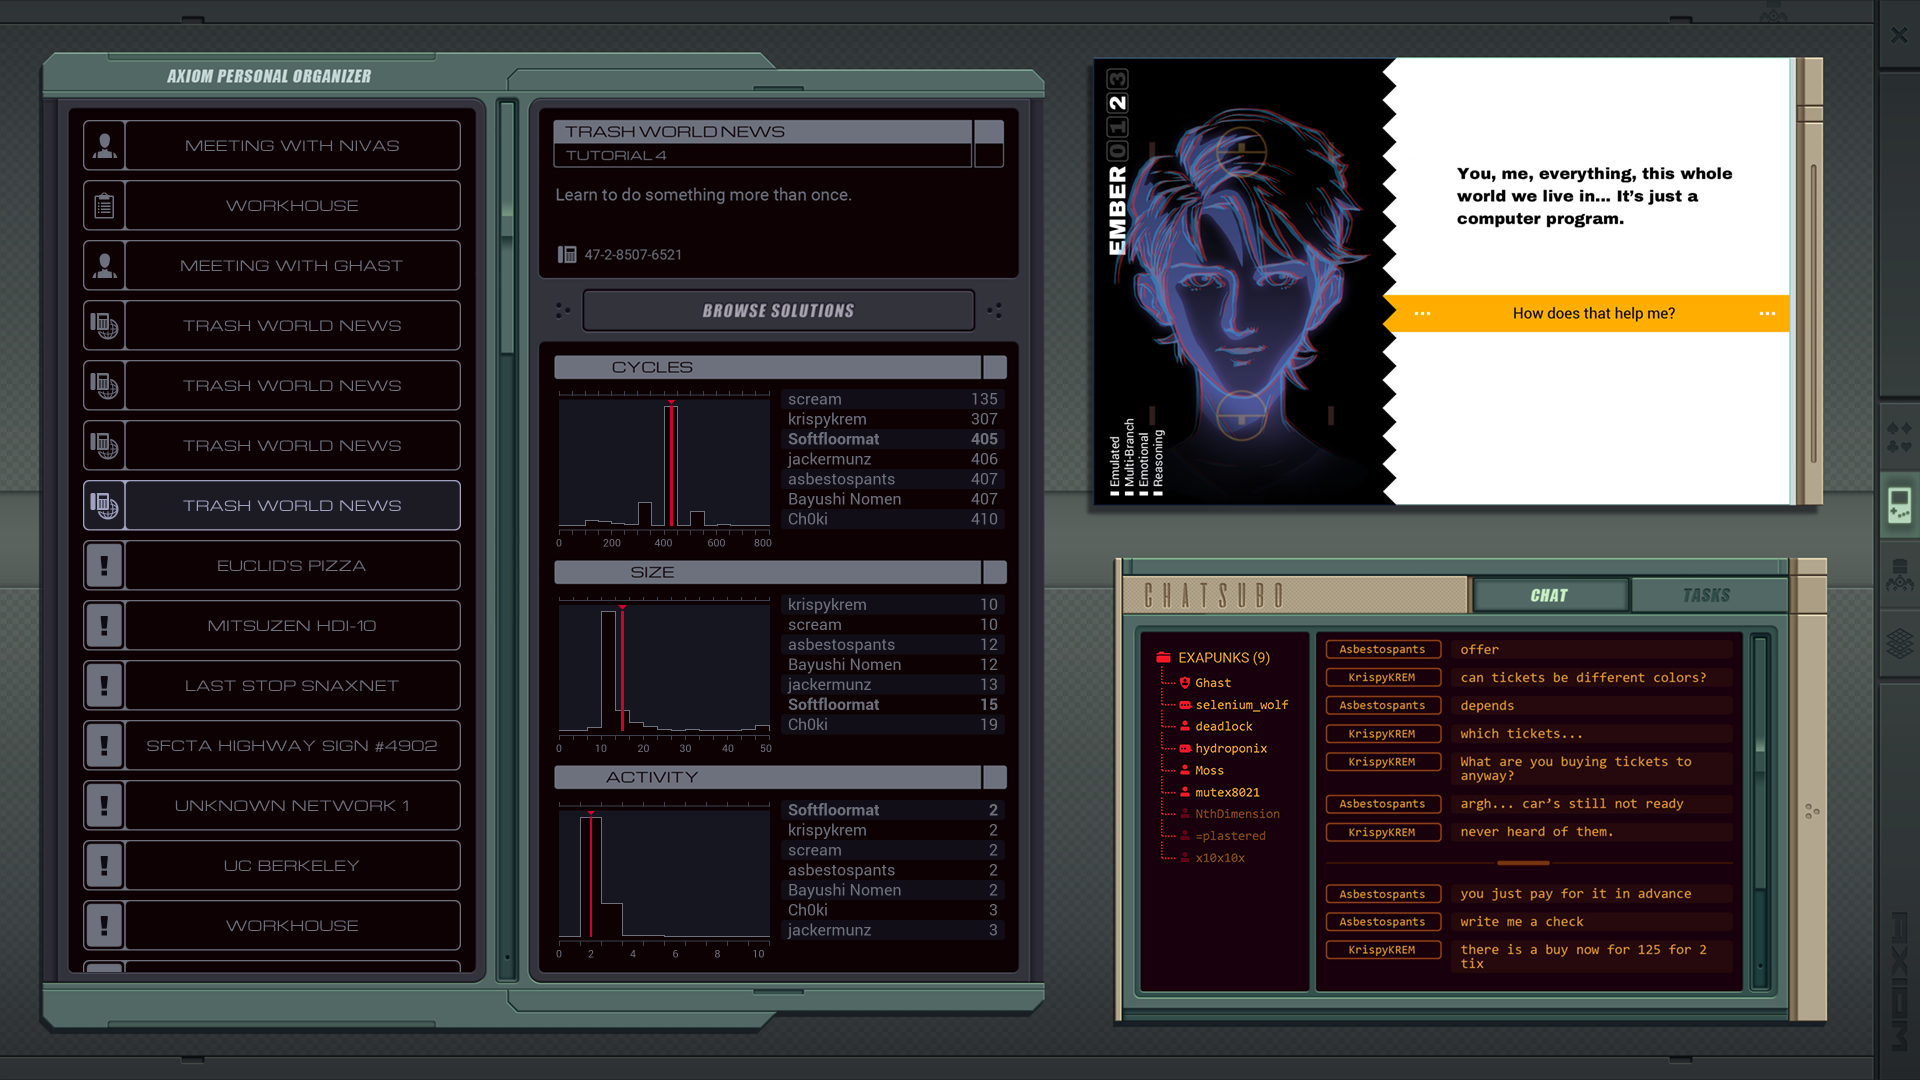
Task: Select SFCTA Highway Sign #4902 mission
Action: point(292,746)
